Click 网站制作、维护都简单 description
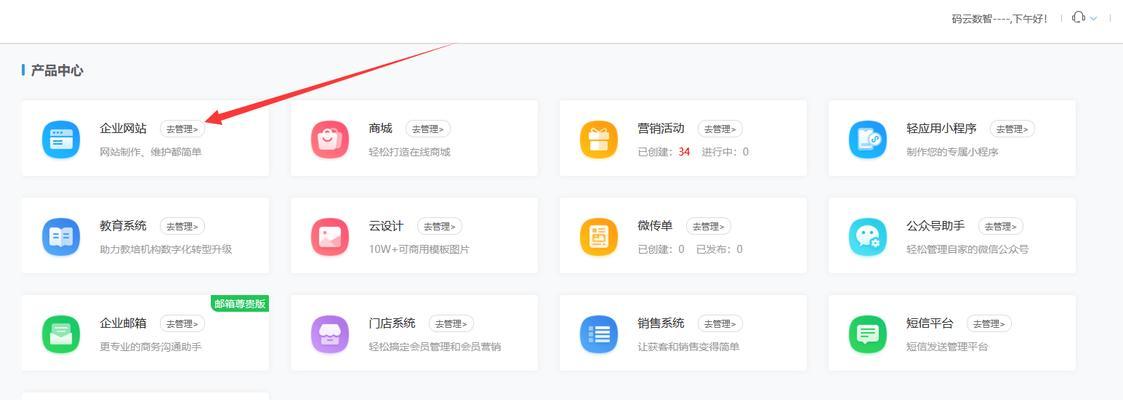Viewport: 1123px width, 400px height. tap(150, 152)
